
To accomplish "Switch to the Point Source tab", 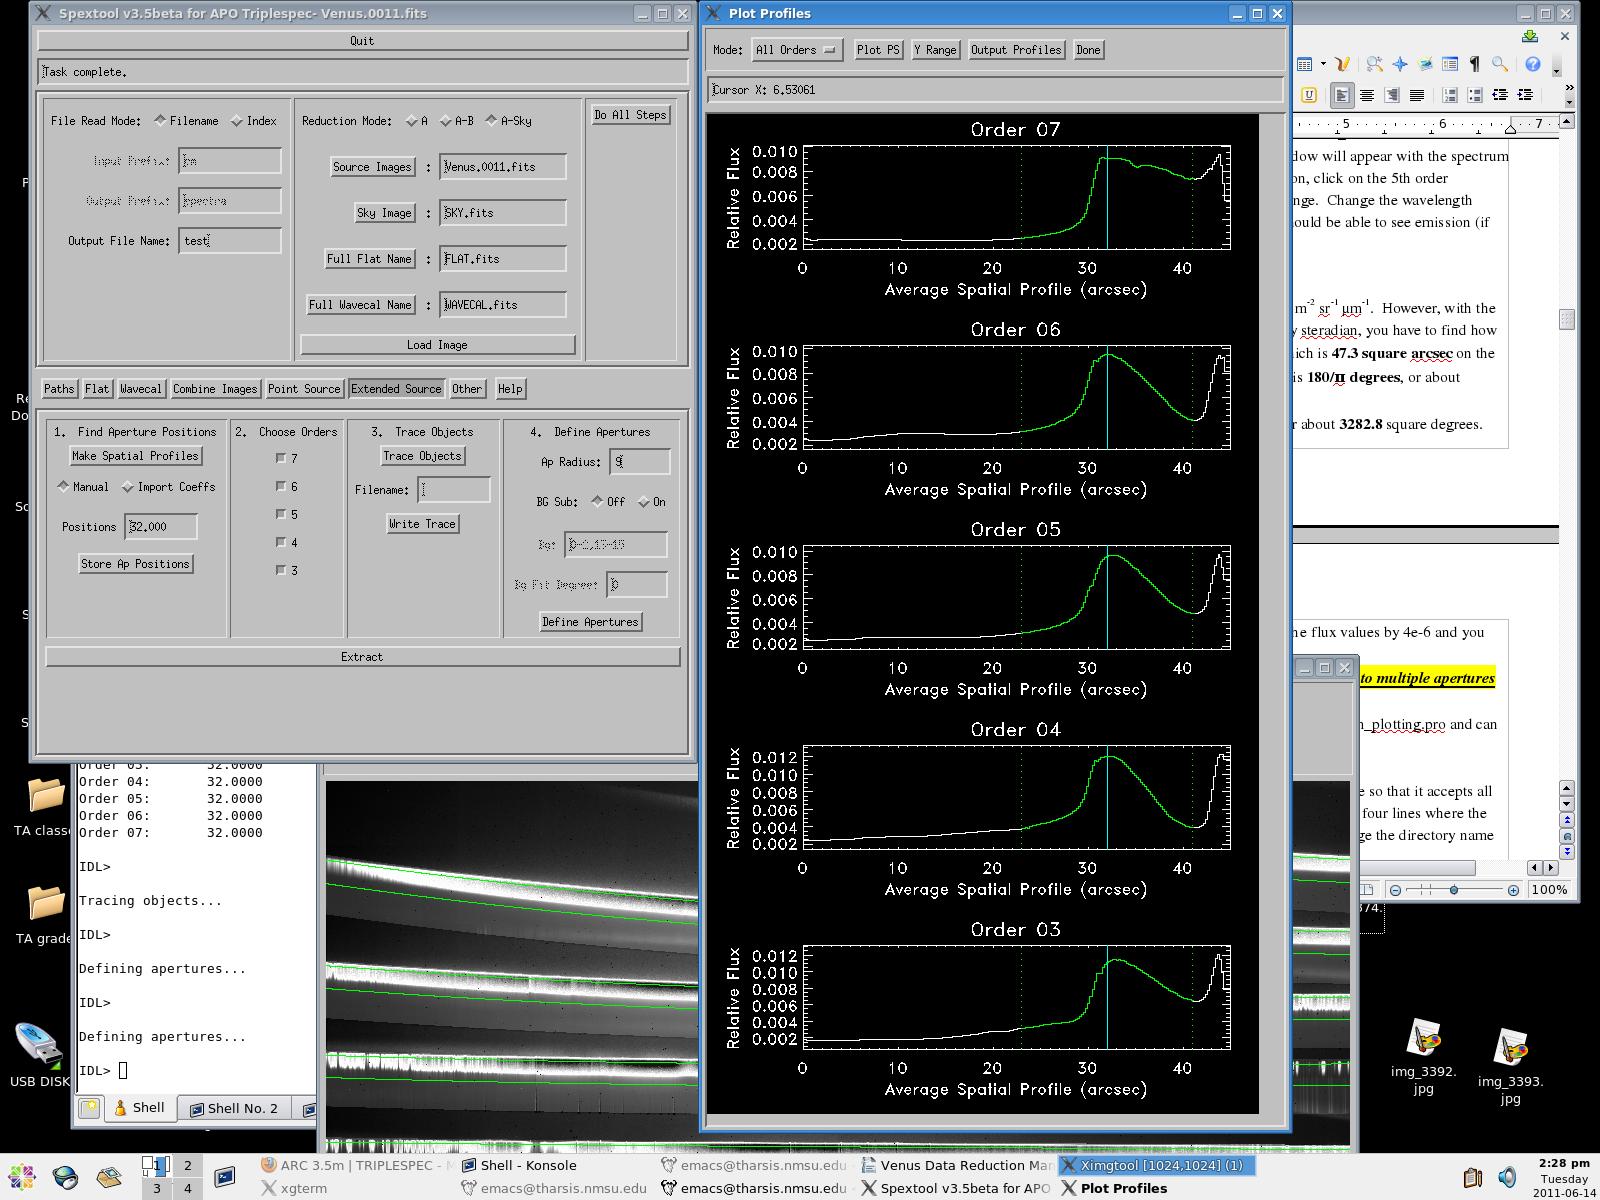I will pyautogui.click(x=304, y=389).
